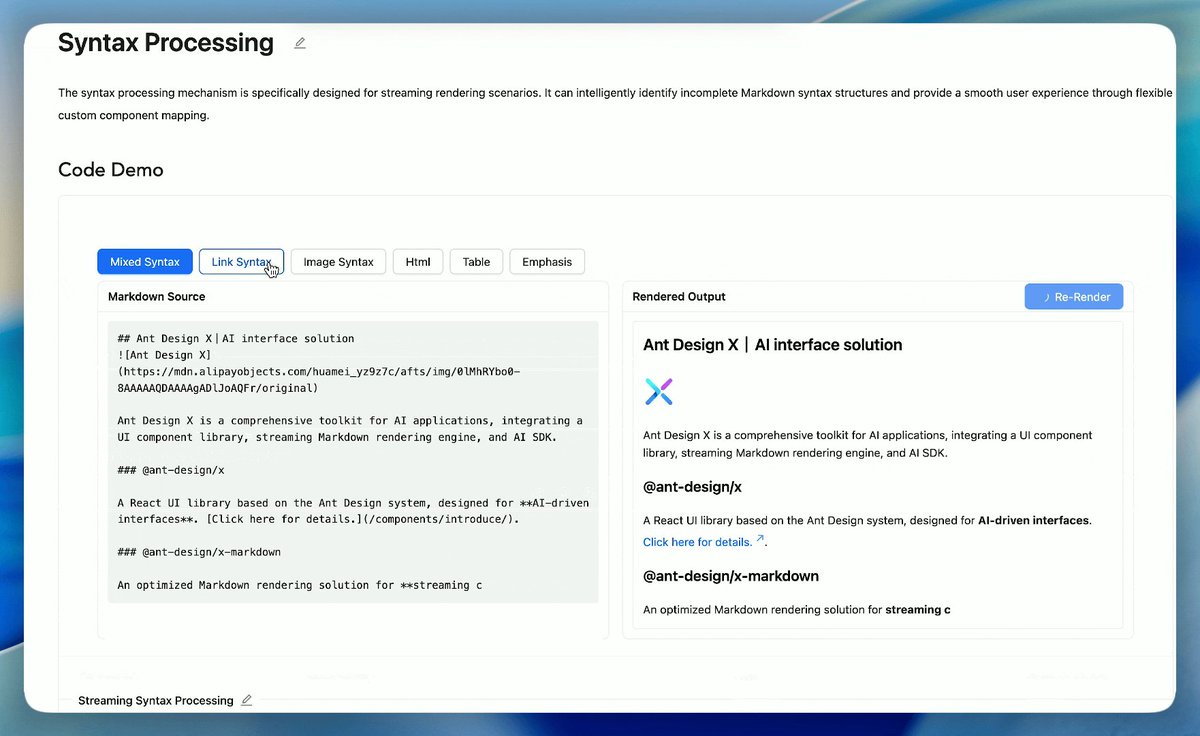This screenshot has width=1200, height=736.
Task: Click the source line '### @ant-design/x-markdown'
Action: pyautogui.click(x=199, y=552)
